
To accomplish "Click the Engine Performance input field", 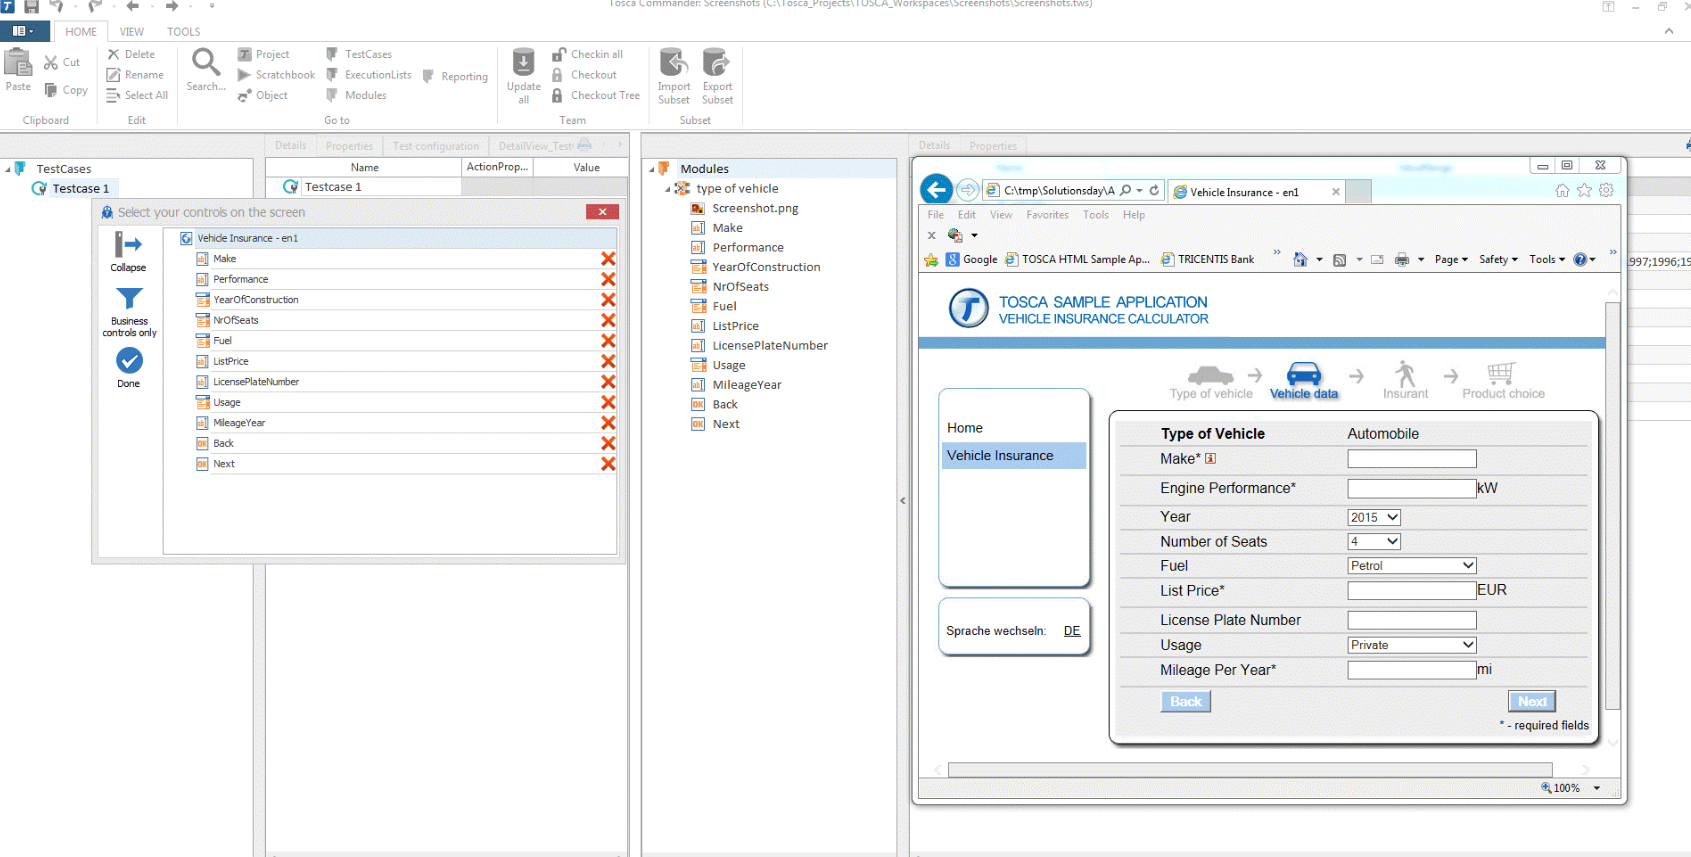I will [1412, 488].
